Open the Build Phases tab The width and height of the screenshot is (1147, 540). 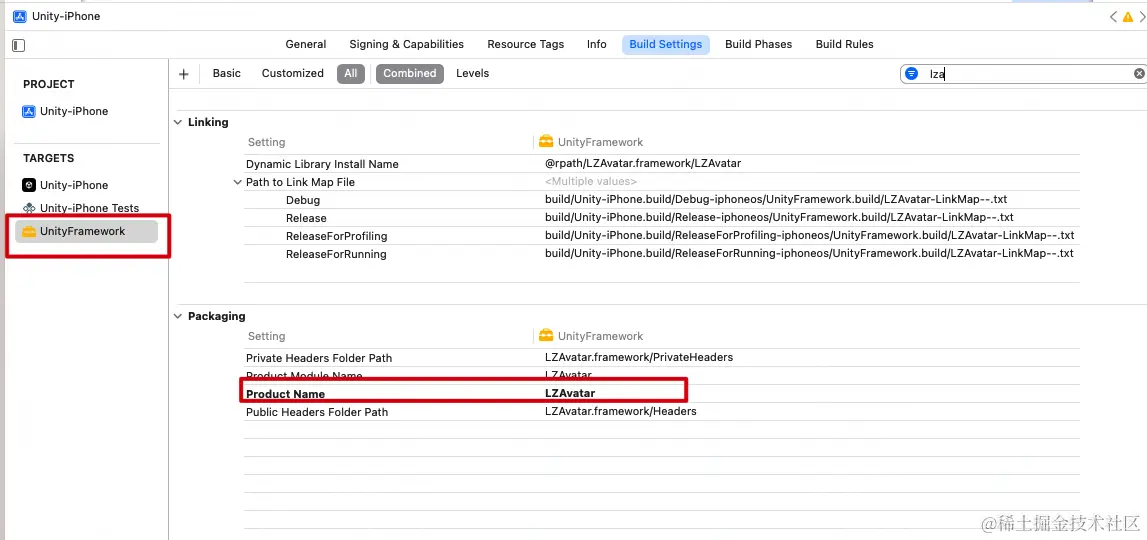(x=759, y=44)
